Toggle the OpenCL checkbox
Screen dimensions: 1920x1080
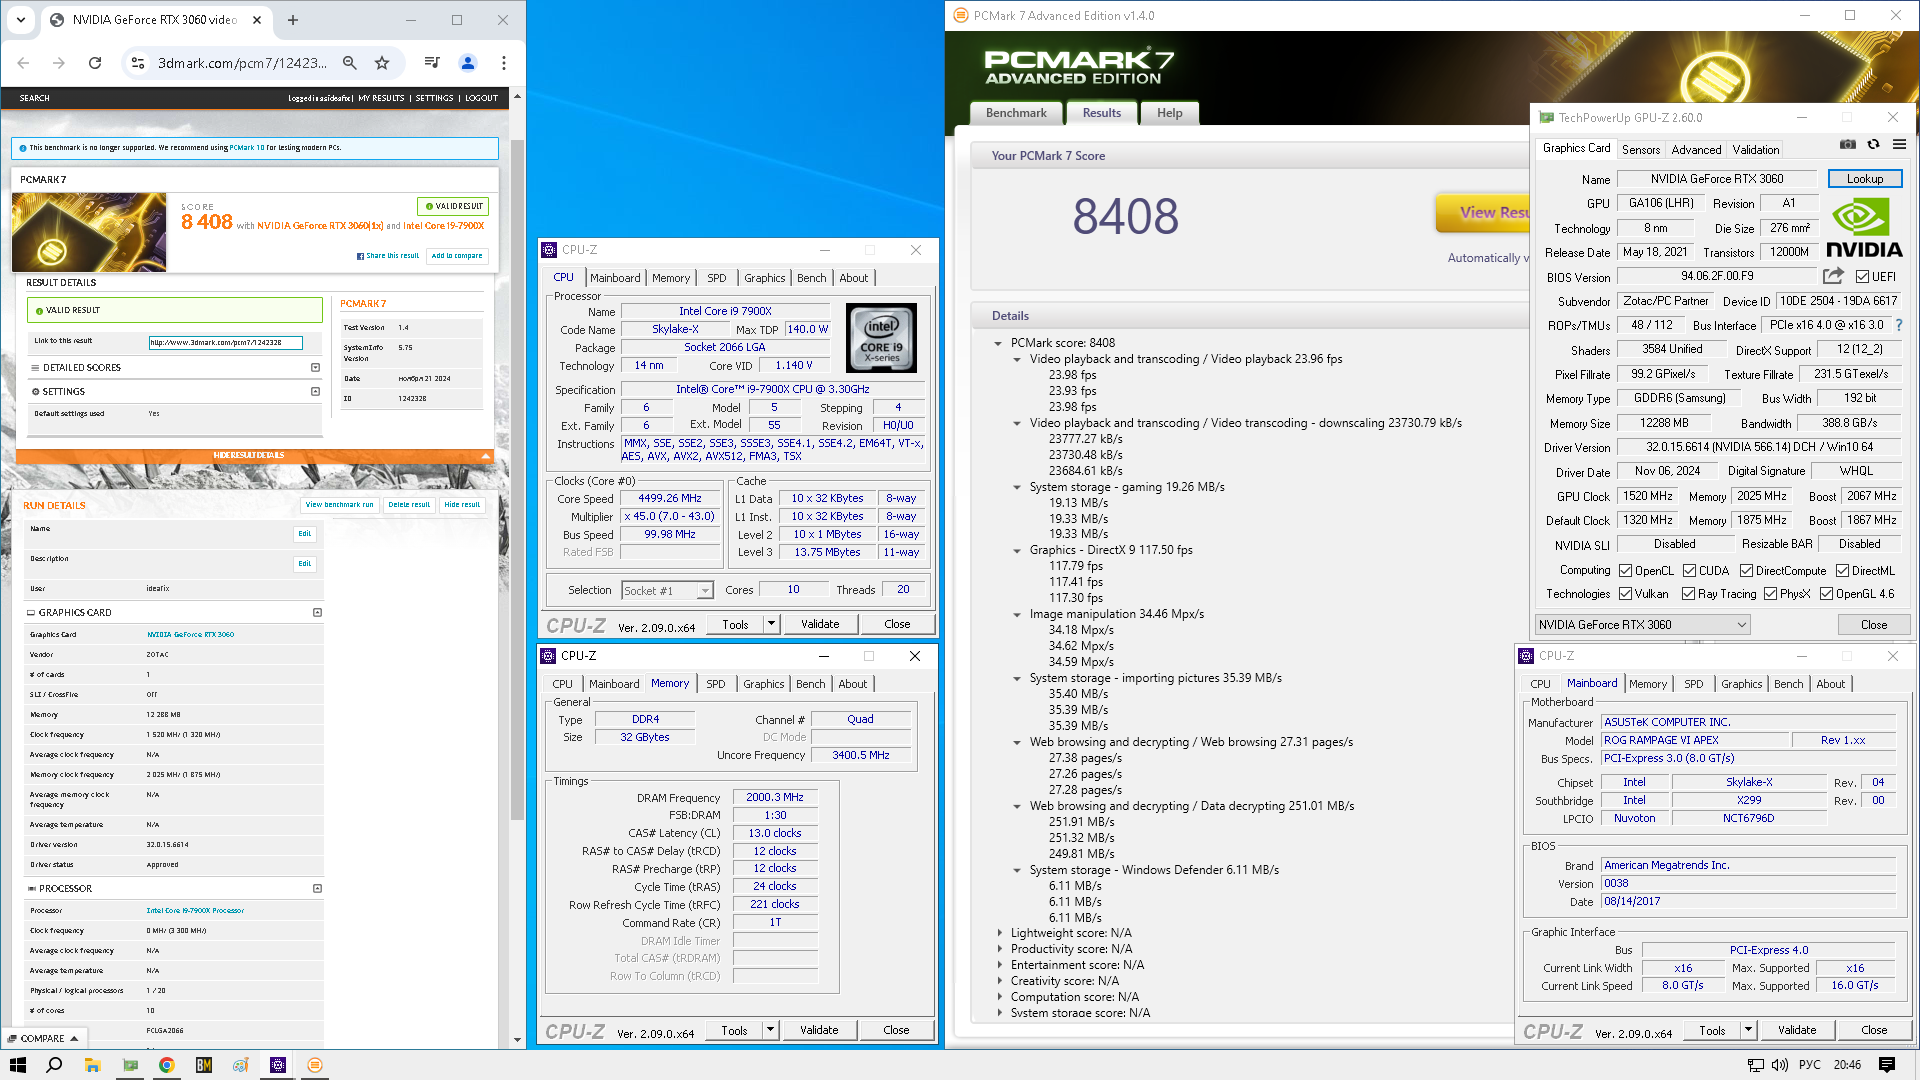point(1626,571)
